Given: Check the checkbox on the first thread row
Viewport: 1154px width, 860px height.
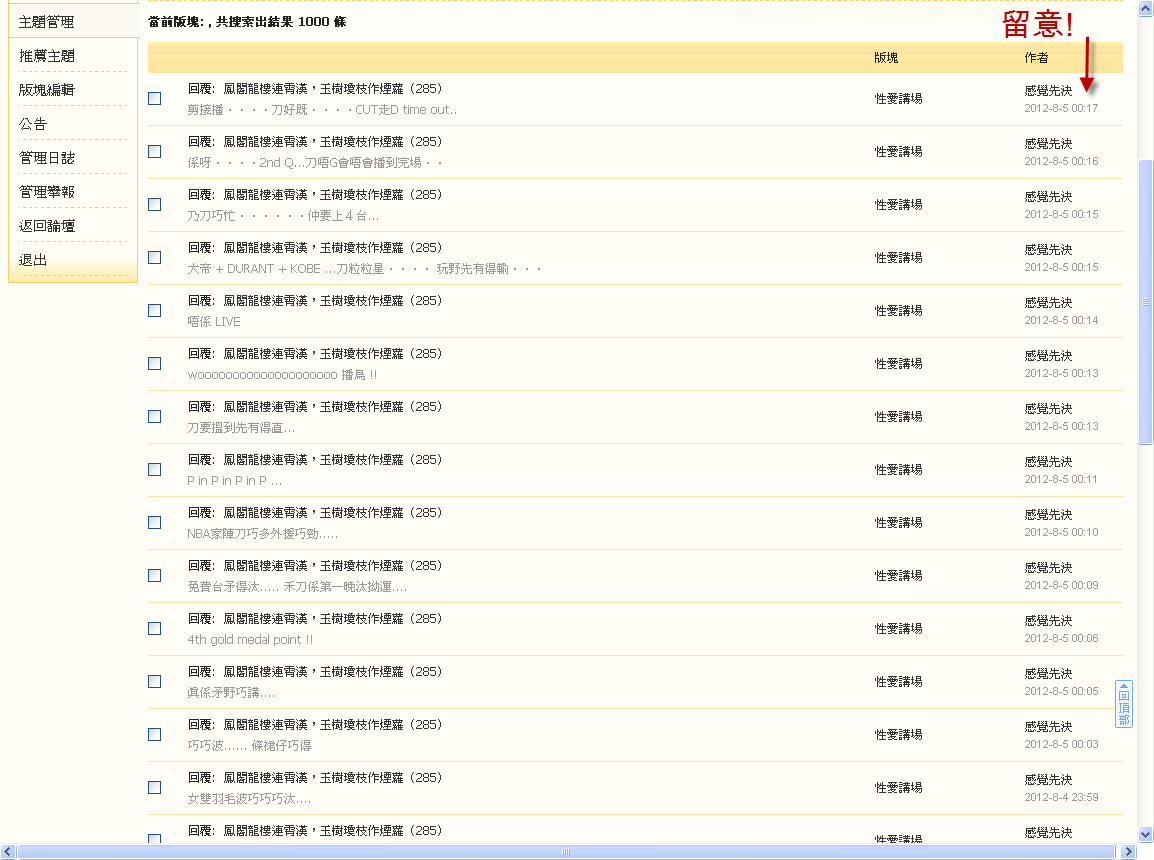Looking at the screenshot, I should tap(154, 98).
